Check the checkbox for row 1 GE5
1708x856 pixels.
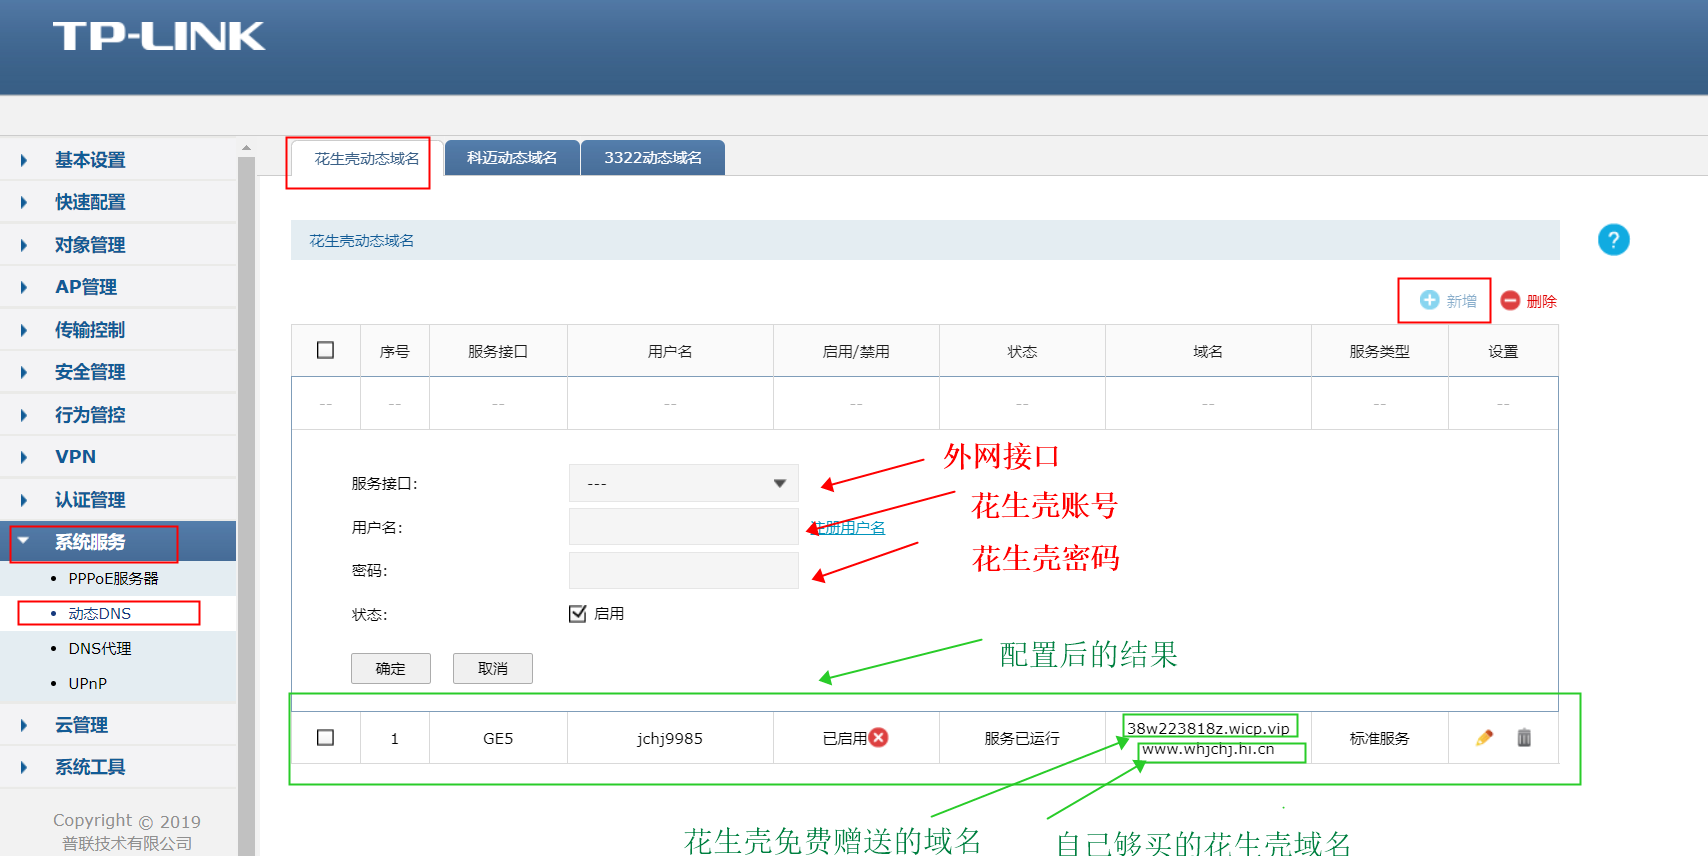[325, 737]
